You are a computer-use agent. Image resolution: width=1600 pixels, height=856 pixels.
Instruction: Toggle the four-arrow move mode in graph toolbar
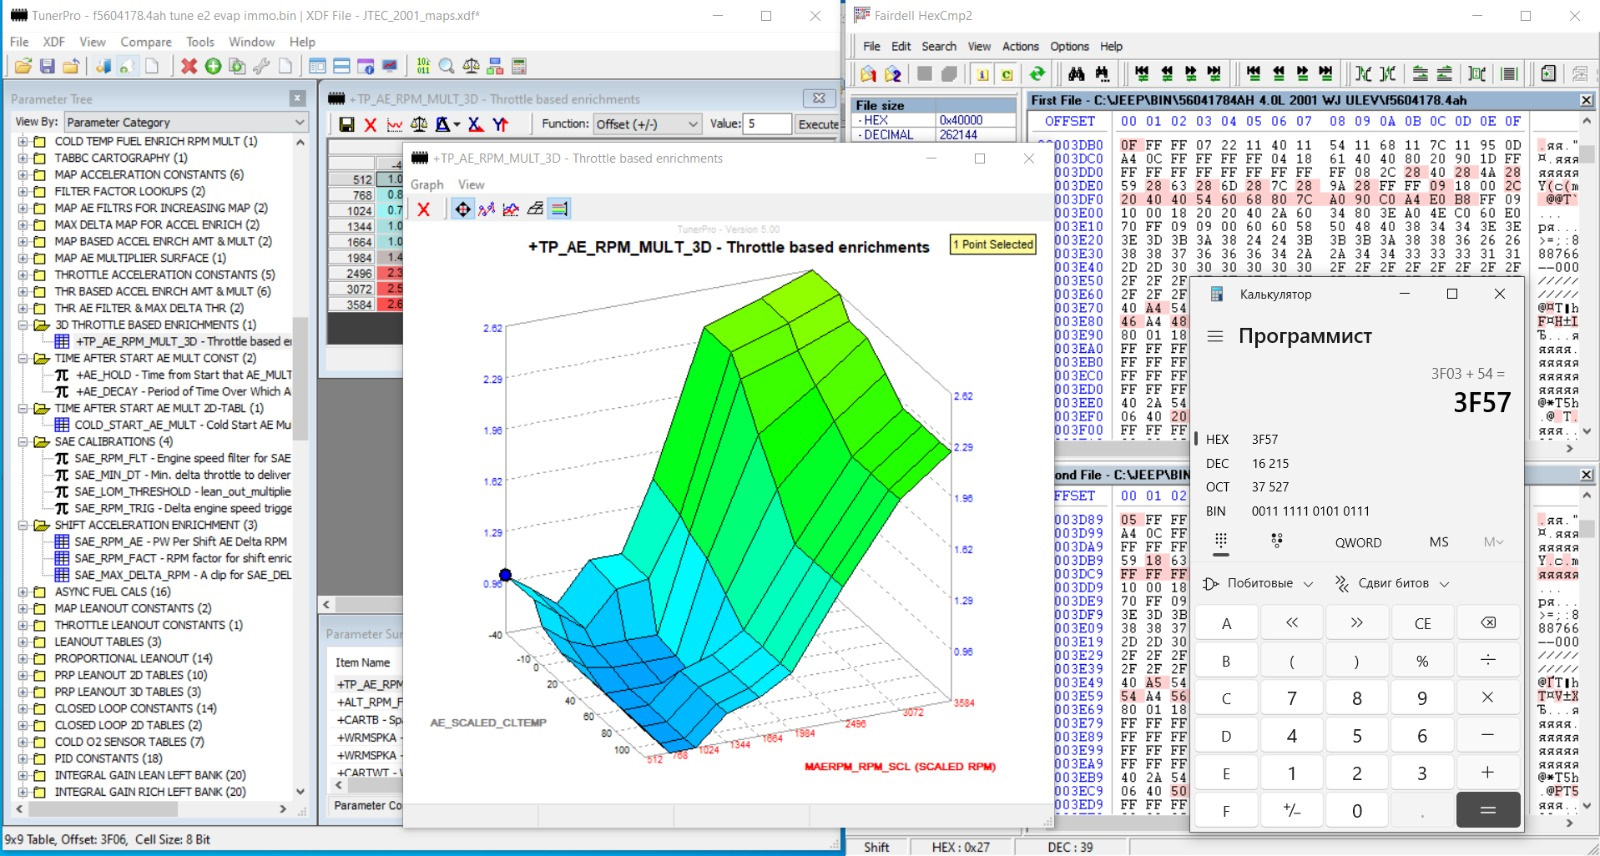click(x=462, y=209)
